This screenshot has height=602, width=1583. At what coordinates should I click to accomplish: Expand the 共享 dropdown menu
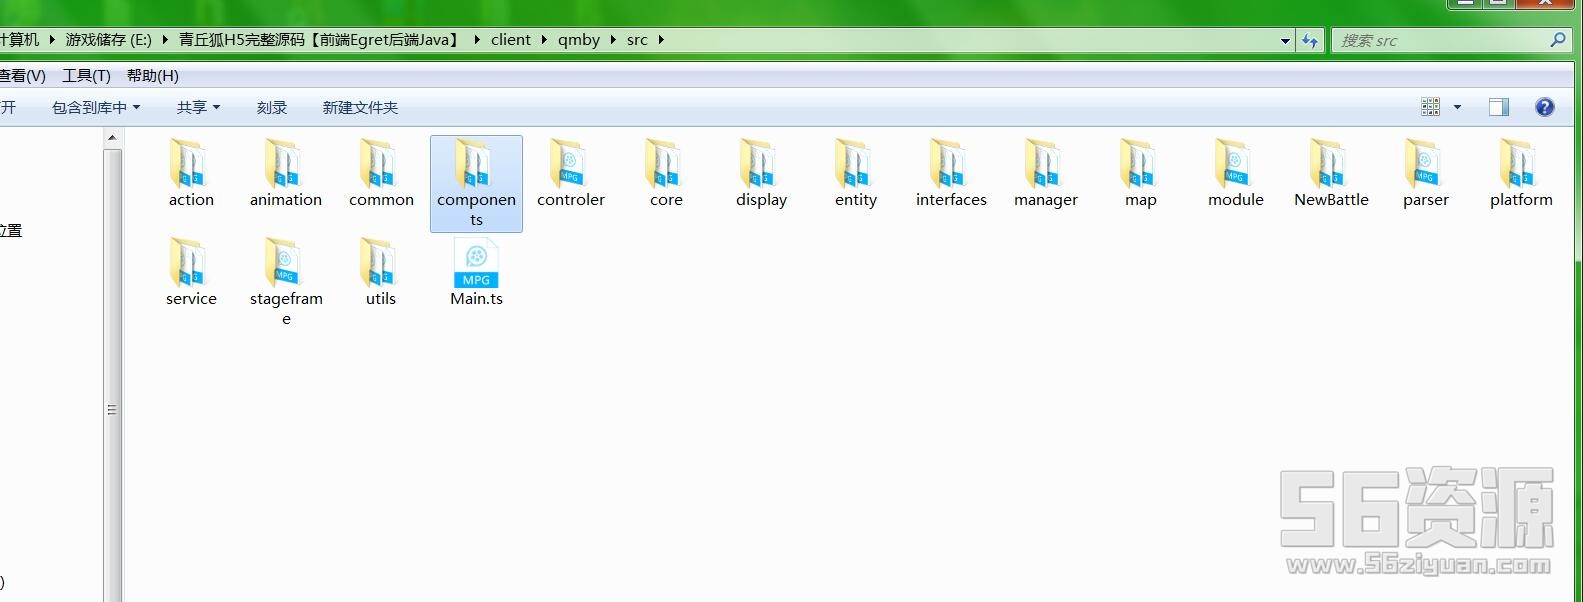pyautogui.click(x=198, y=107)
